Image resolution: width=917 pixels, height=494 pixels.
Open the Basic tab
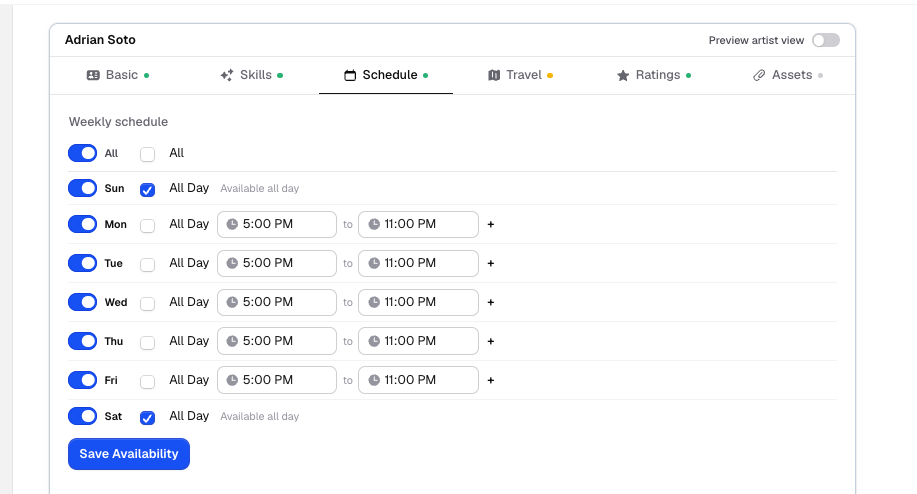[118, 75]
